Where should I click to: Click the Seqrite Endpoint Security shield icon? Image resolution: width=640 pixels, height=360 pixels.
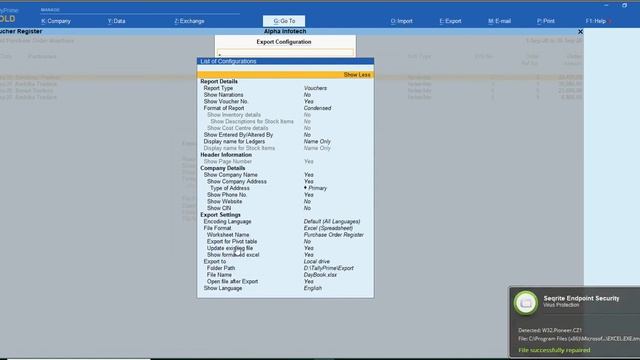point(526,303)
